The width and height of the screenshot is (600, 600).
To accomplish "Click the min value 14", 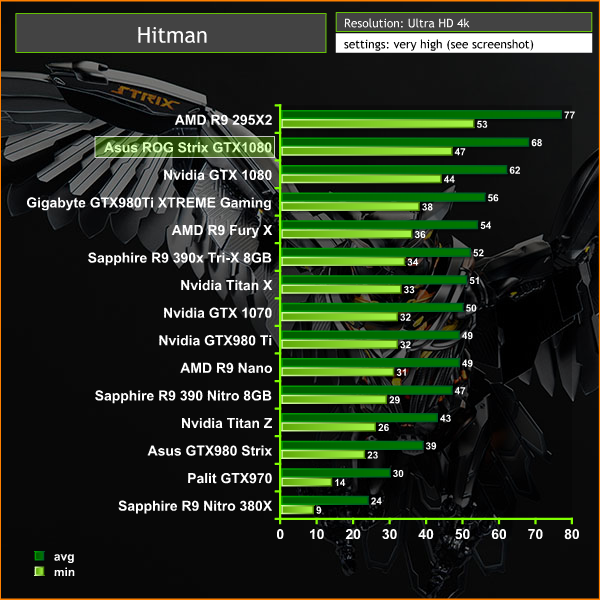I will pos(339,483).
